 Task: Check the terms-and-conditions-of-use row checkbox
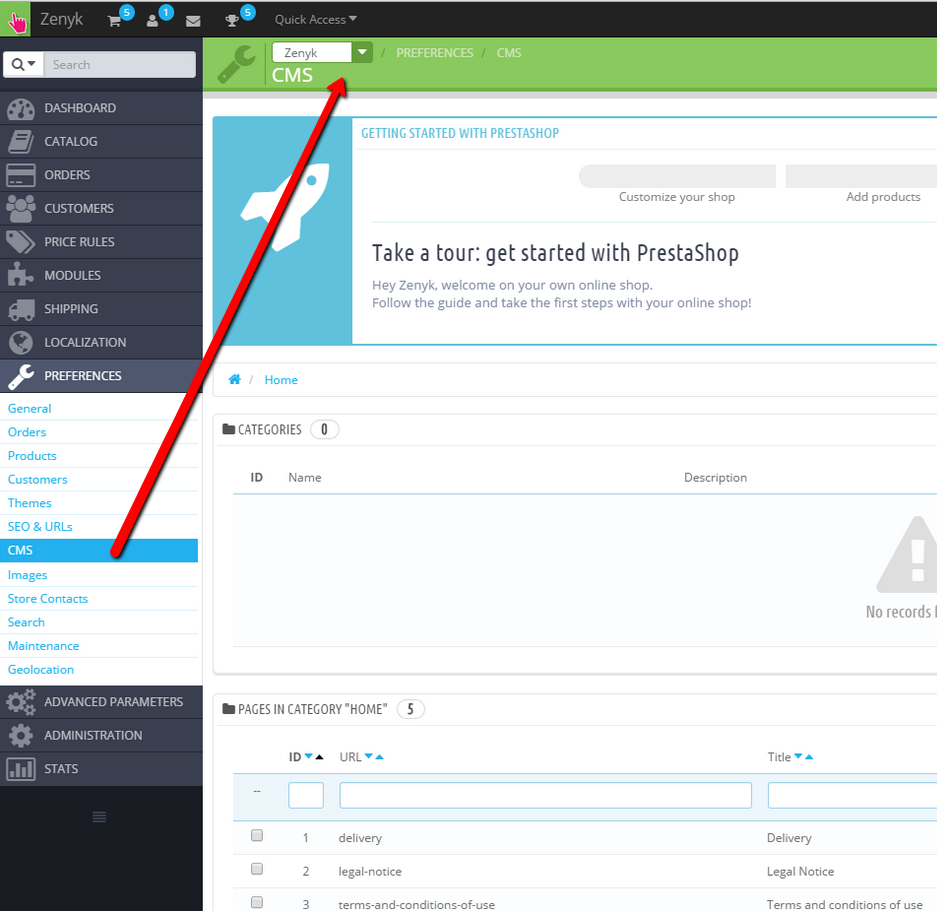[257, 902]
